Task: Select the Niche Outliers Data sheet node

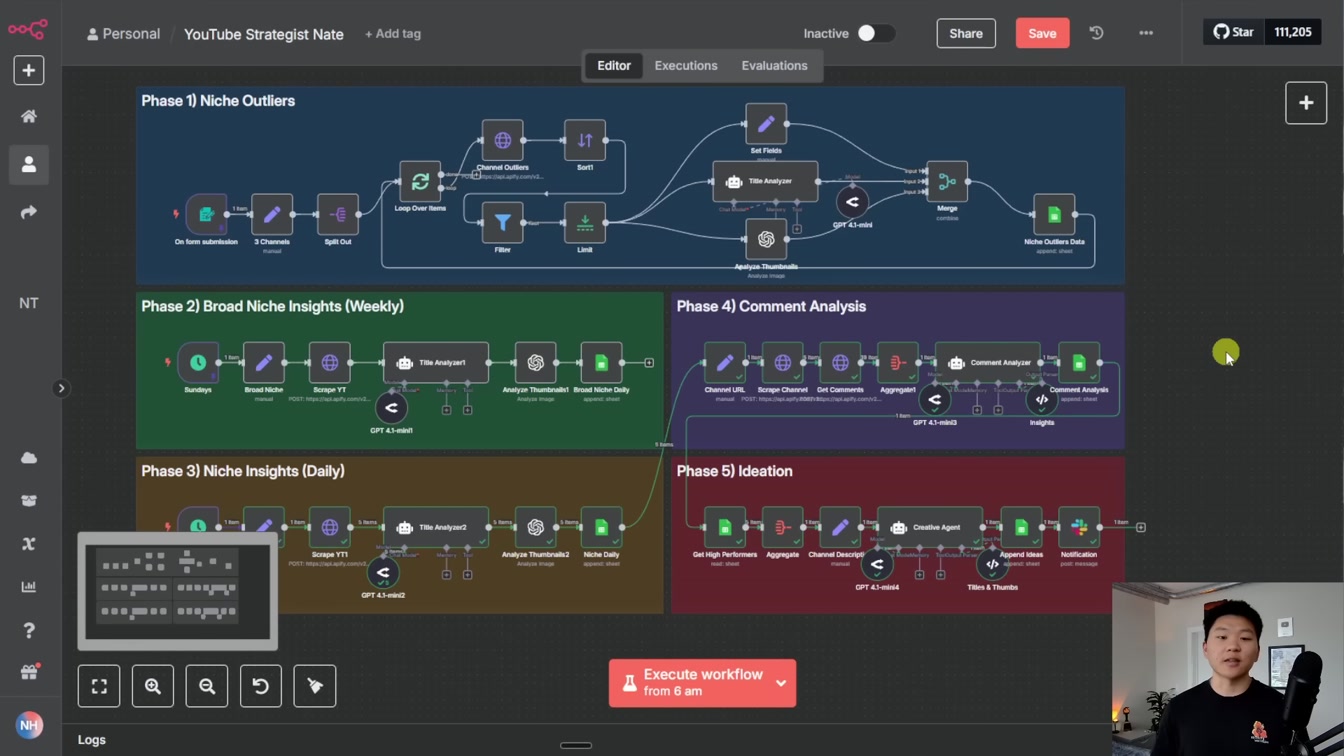Action: (1054, 215)
